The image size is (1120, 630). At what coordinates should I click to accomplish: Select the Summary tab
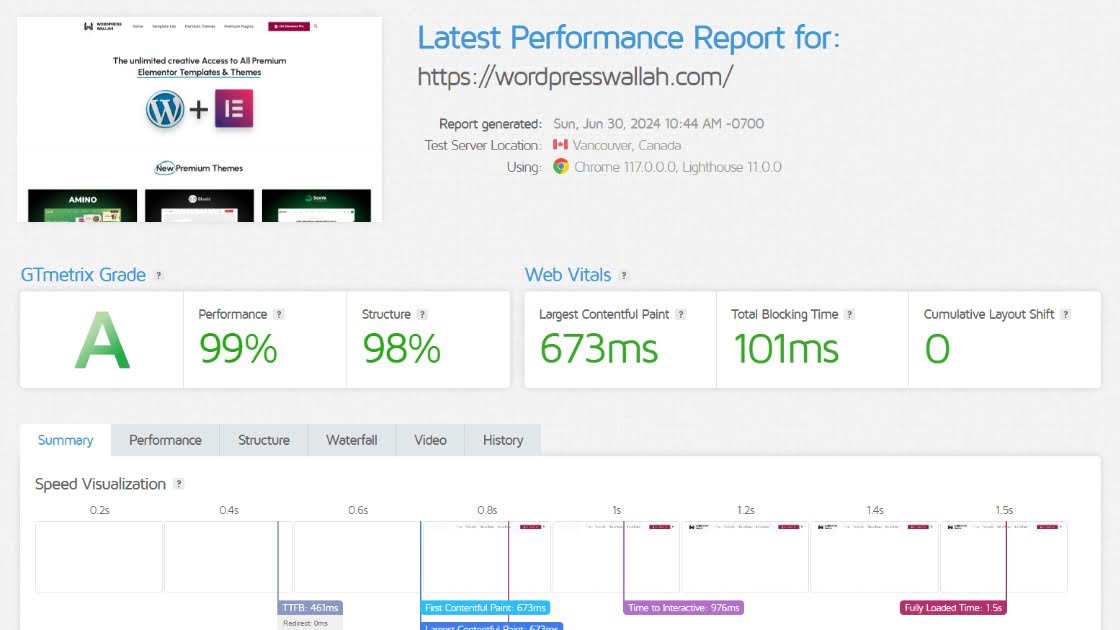click(x=66, y=440)
